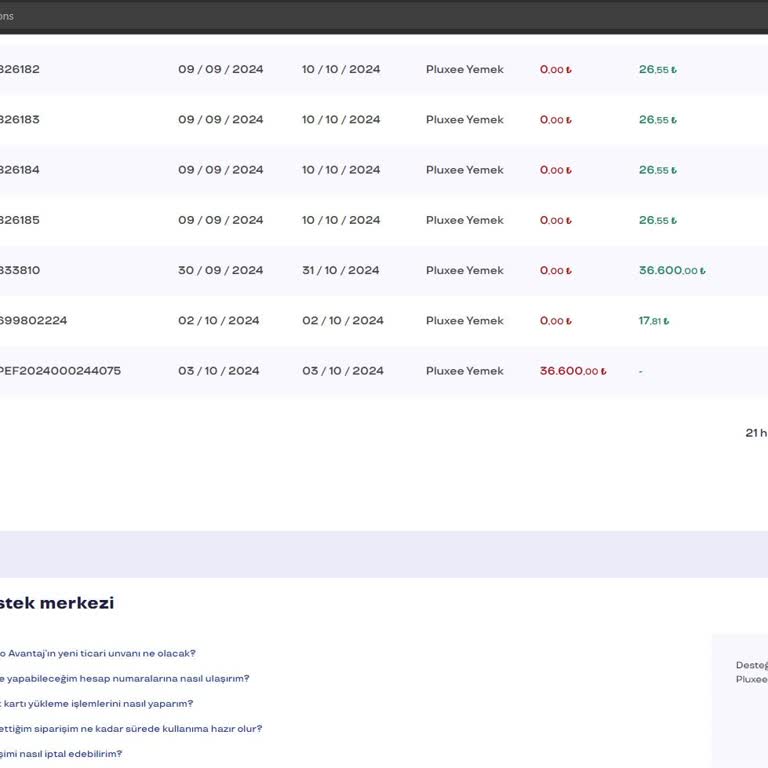768x768 pixels.
Task: Select the transaction row ending in 99802224
Action: click(384, 321)
